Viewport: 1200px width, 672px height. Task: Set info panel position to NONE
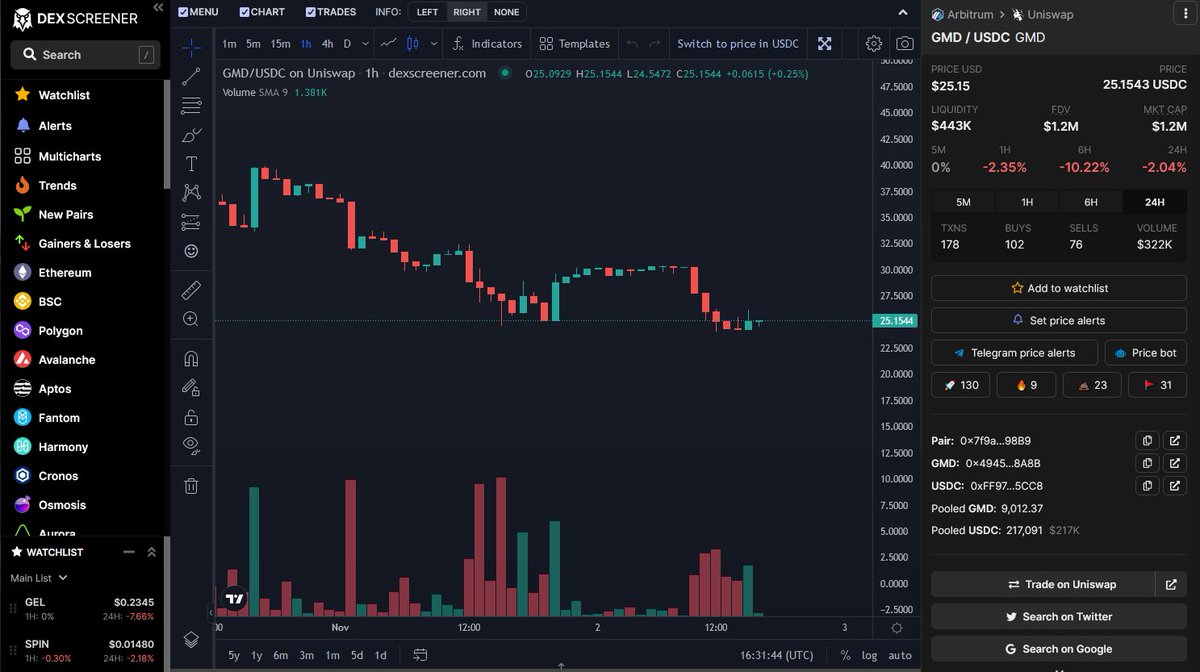506,12
